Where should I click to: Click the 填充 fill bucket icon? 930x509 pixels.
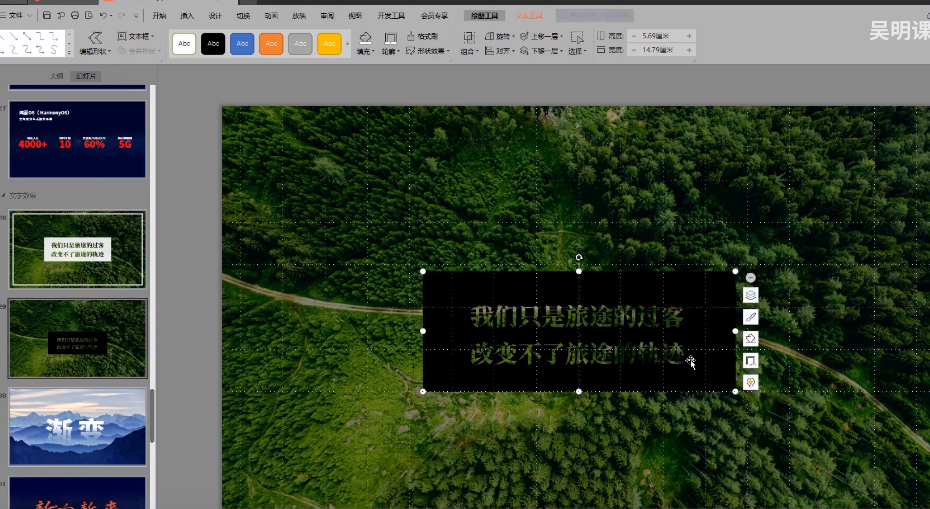point(365,39)
